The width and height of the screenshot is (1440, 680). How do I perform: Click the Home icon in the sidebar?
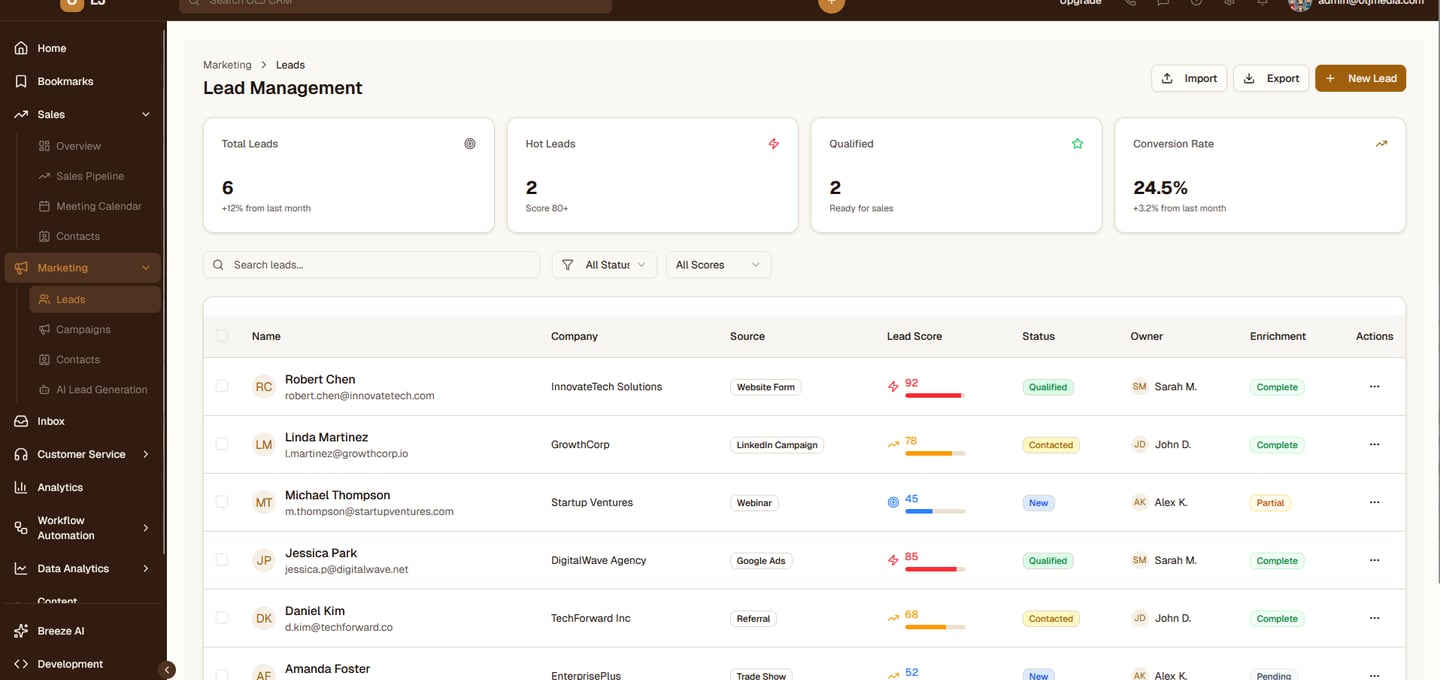click(21, 48)
